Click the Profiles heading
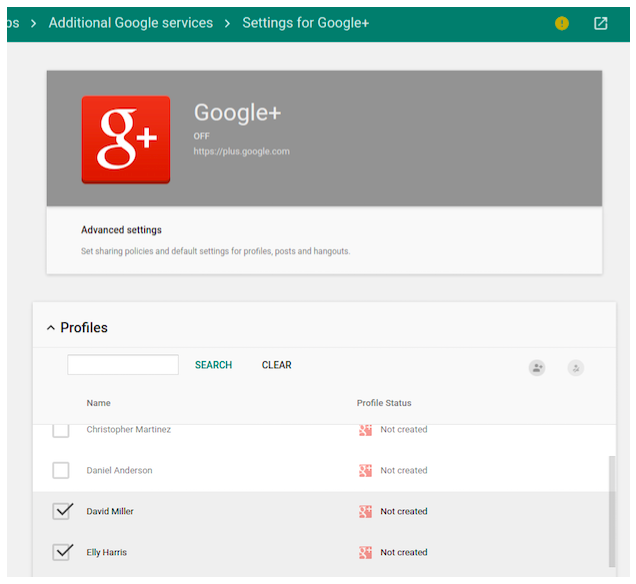The image size is (636, 584). [84, 328]
